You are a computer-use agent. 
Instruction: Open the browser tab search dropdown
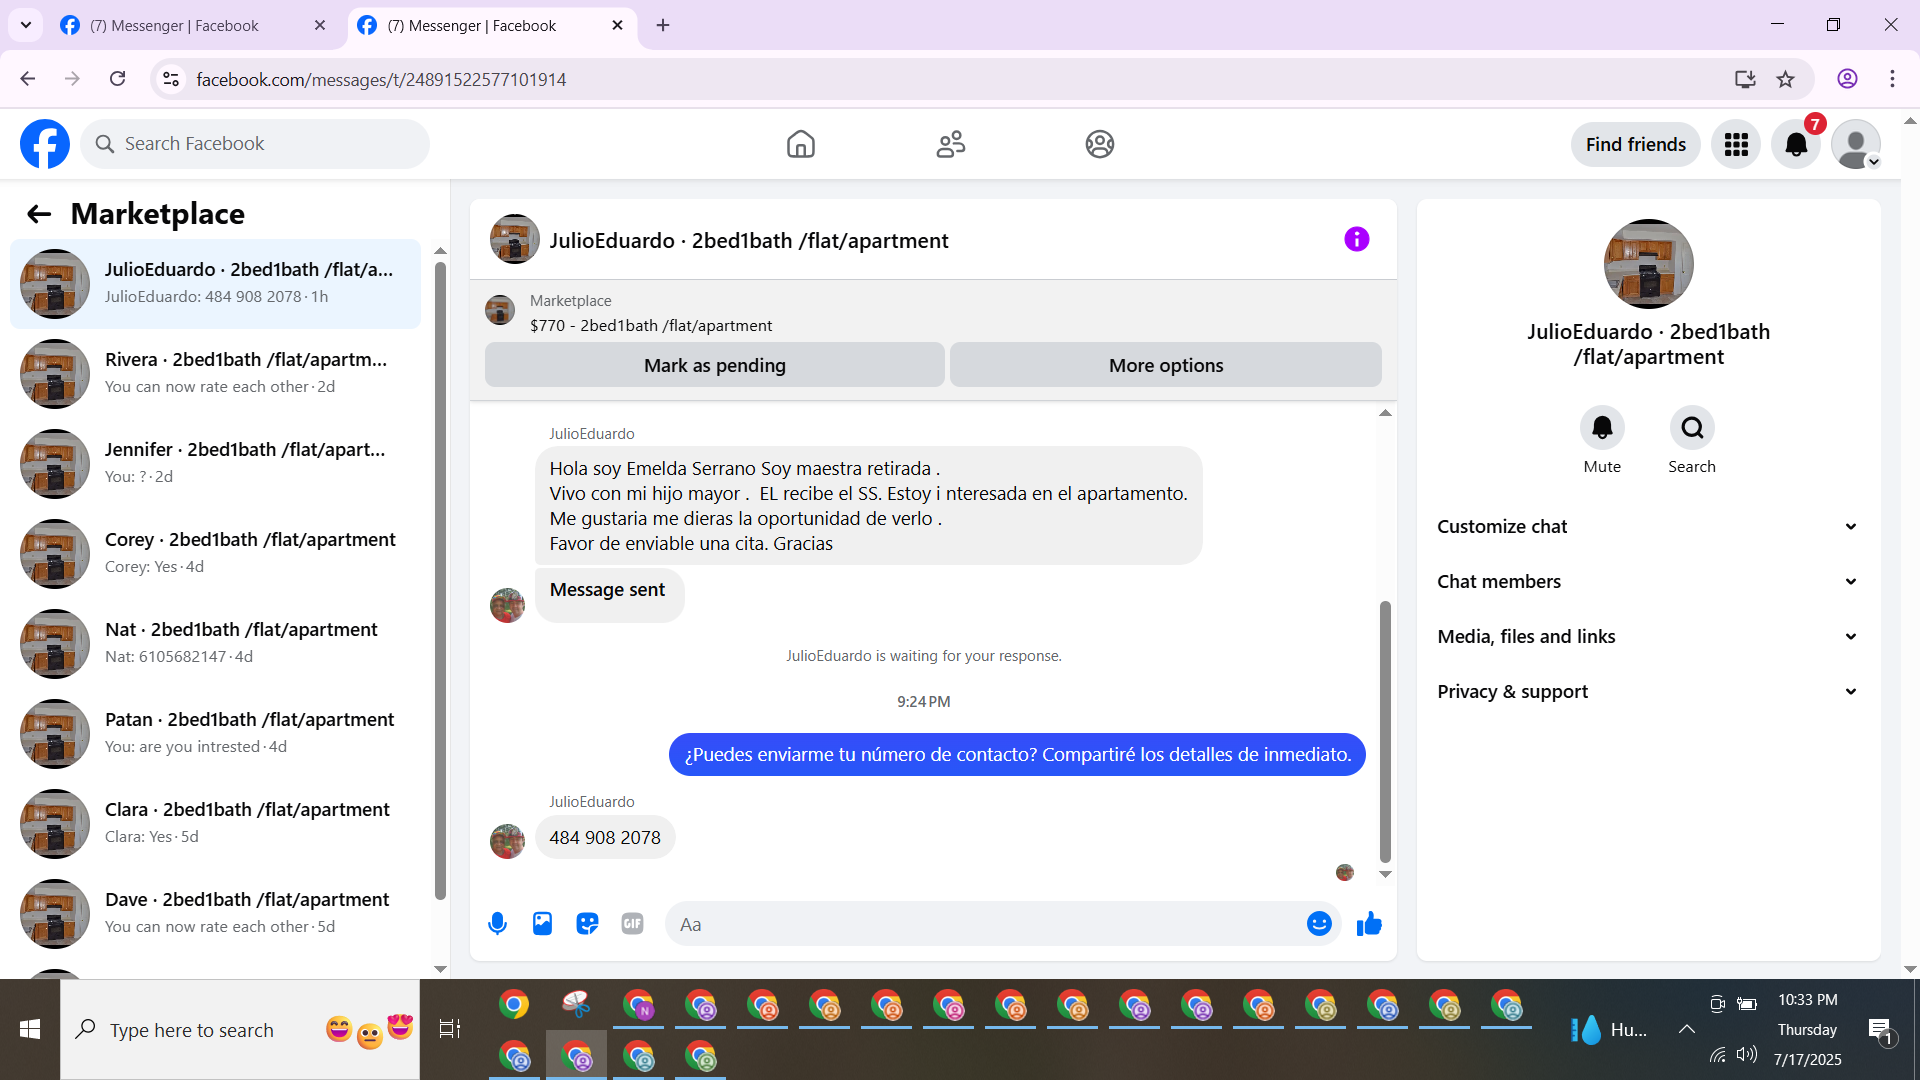click(x=26, y=25)
